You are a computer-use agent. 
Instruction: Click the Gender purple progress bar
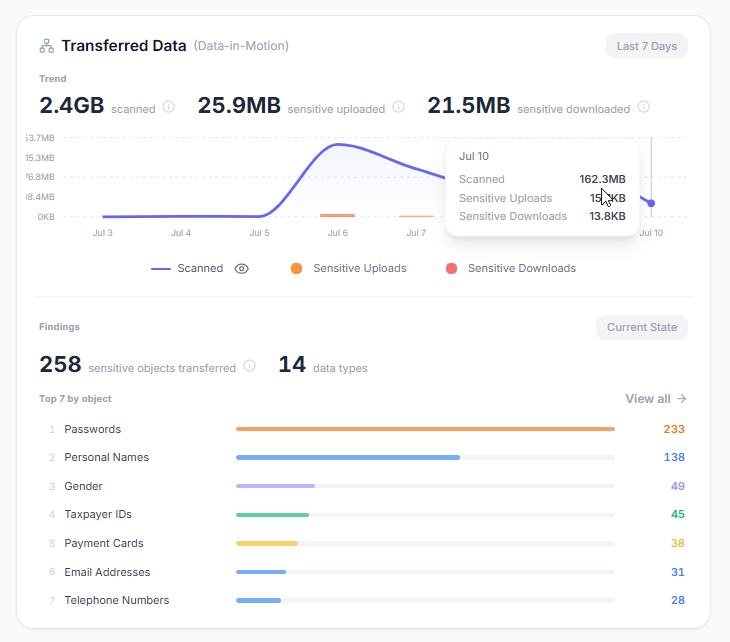point(276,486)
